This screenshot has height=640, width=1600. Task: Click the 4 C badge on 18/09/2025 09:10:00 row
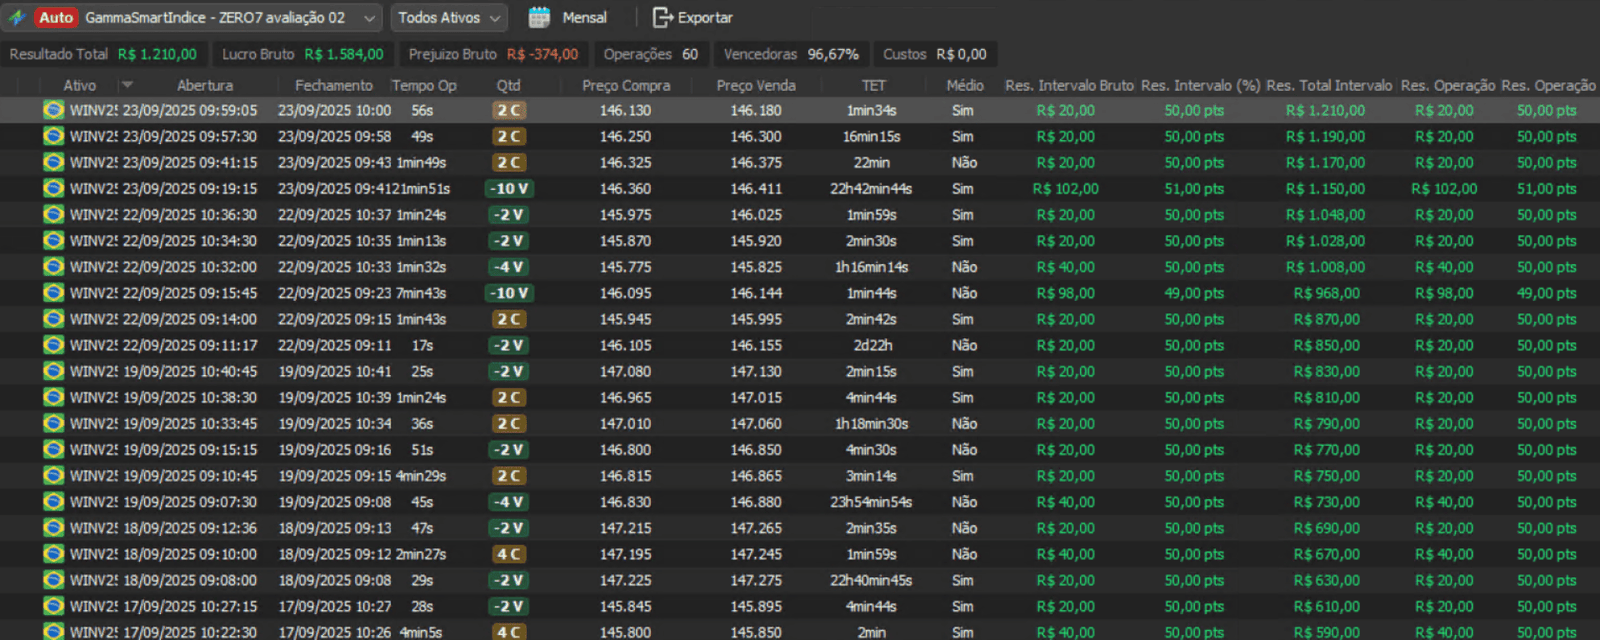[x=509, y=554]
